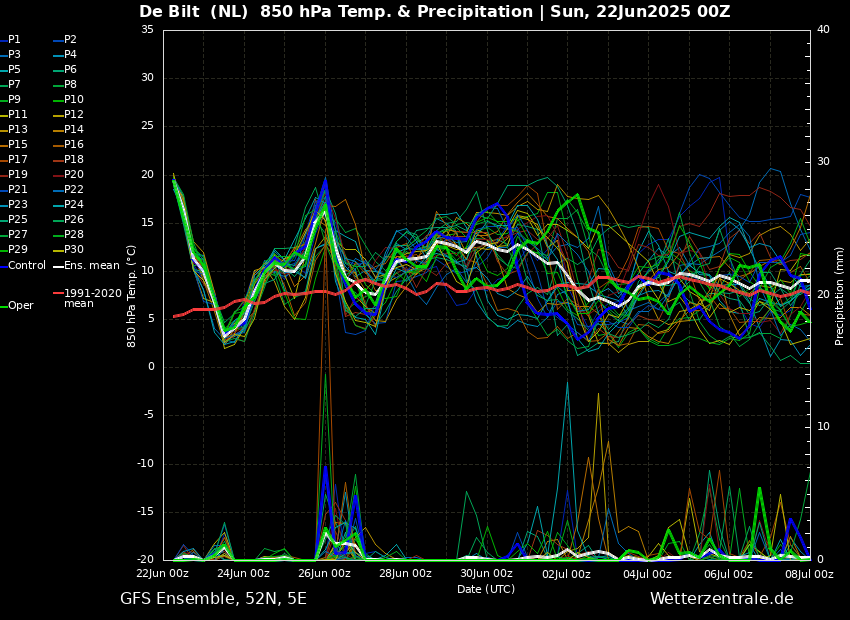The image size is (850, 620).
Task: Click the Date (UTC) axis title
Action: (x=486, y=589)
